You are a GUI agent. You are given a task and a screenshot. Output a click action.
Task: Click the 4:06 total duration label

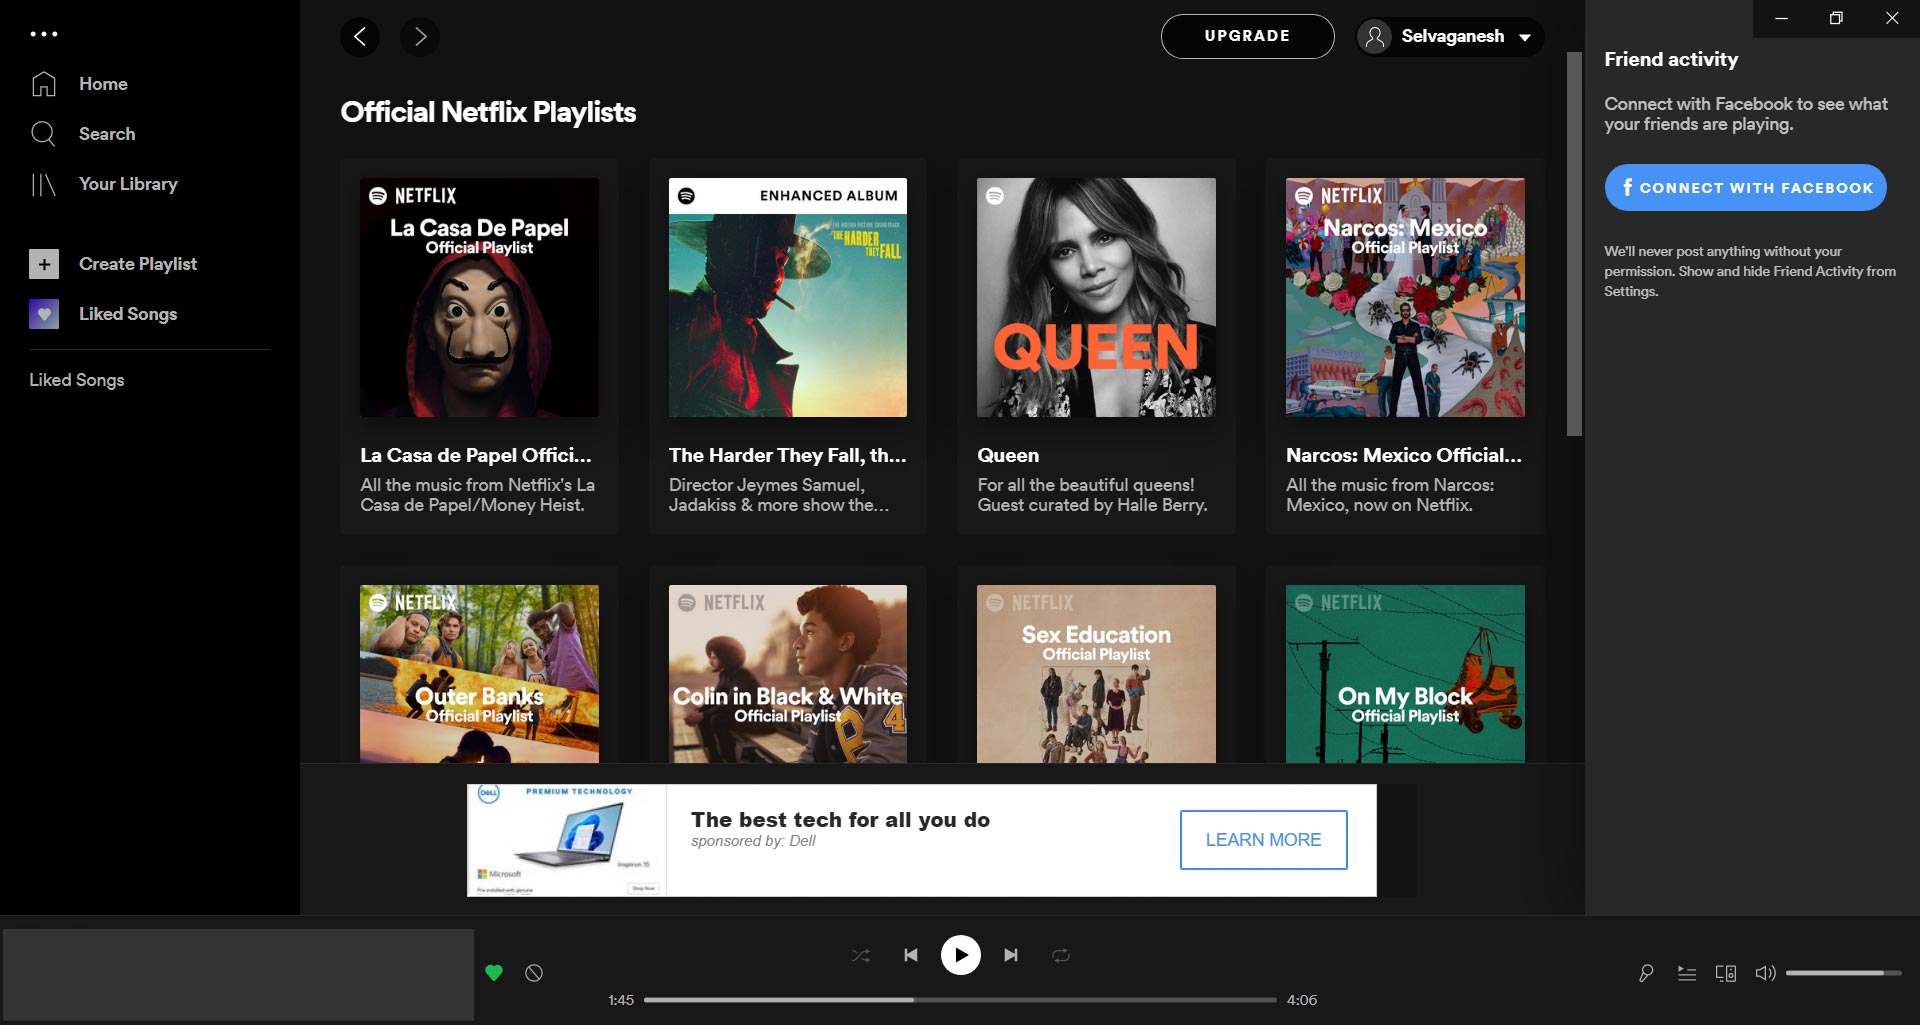tap(1302, 1000)
